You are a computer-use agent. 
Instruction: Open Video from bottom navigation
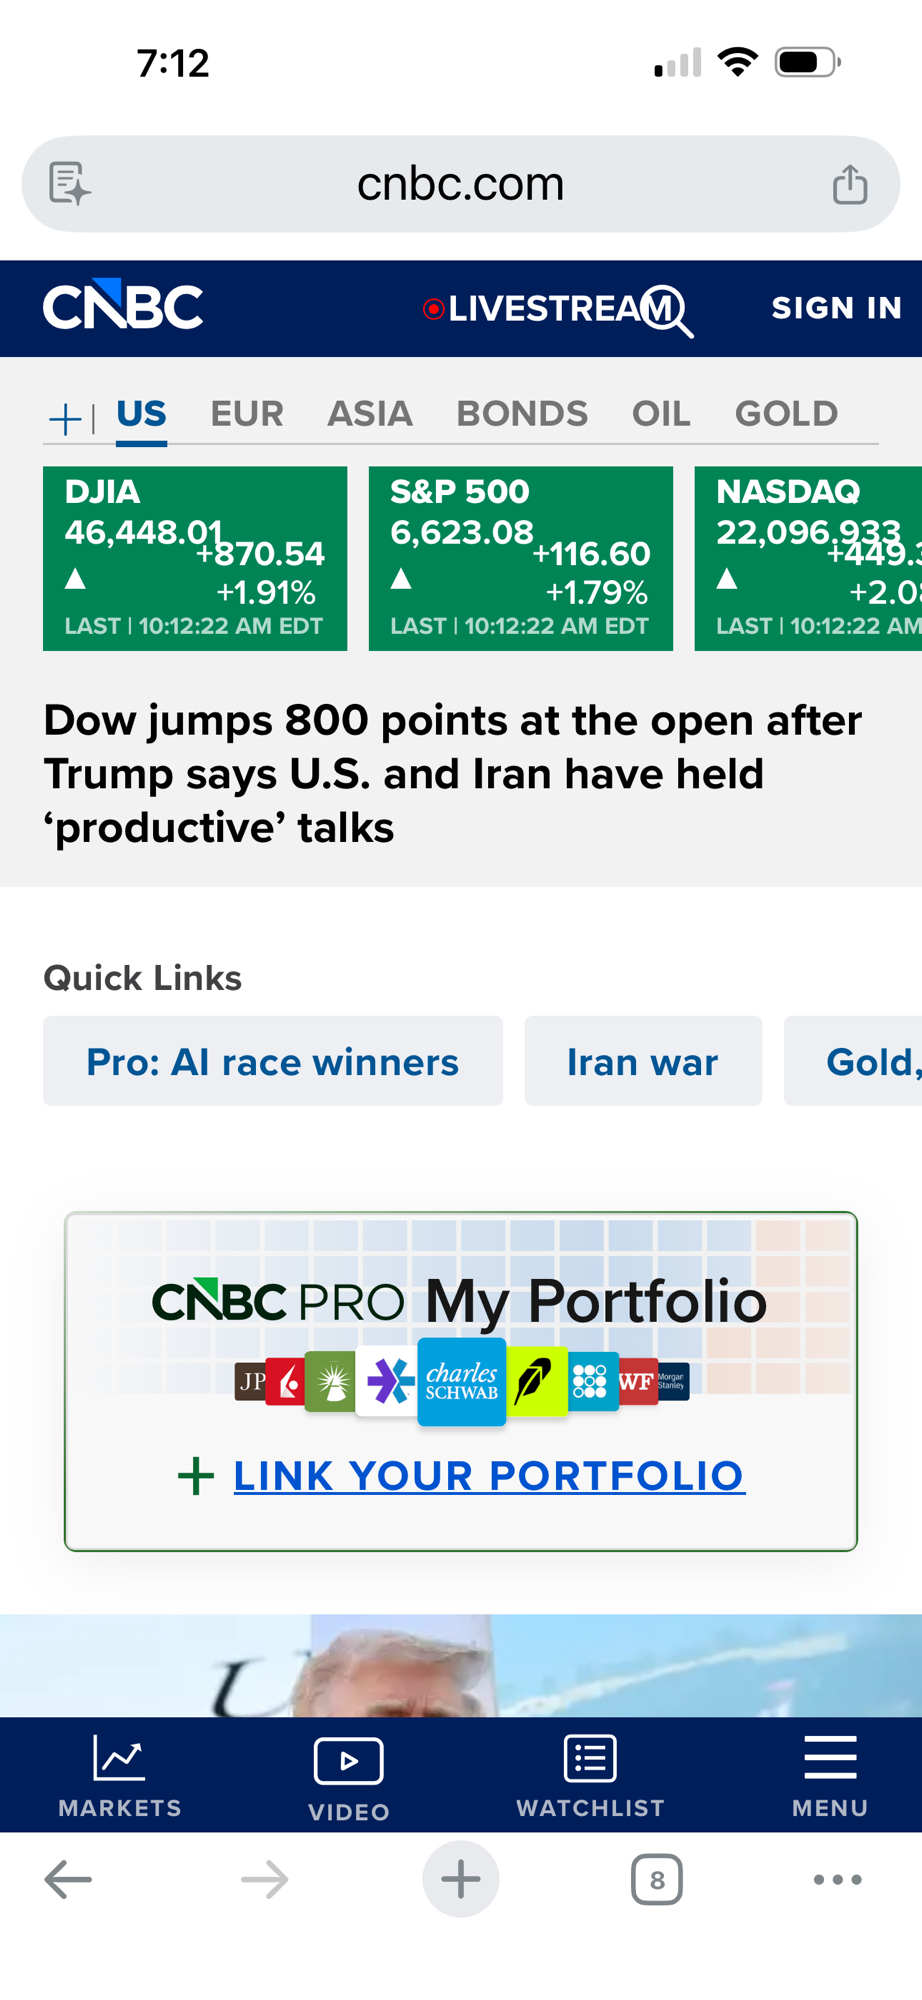pyautogui.click(x=348, y=1777)
